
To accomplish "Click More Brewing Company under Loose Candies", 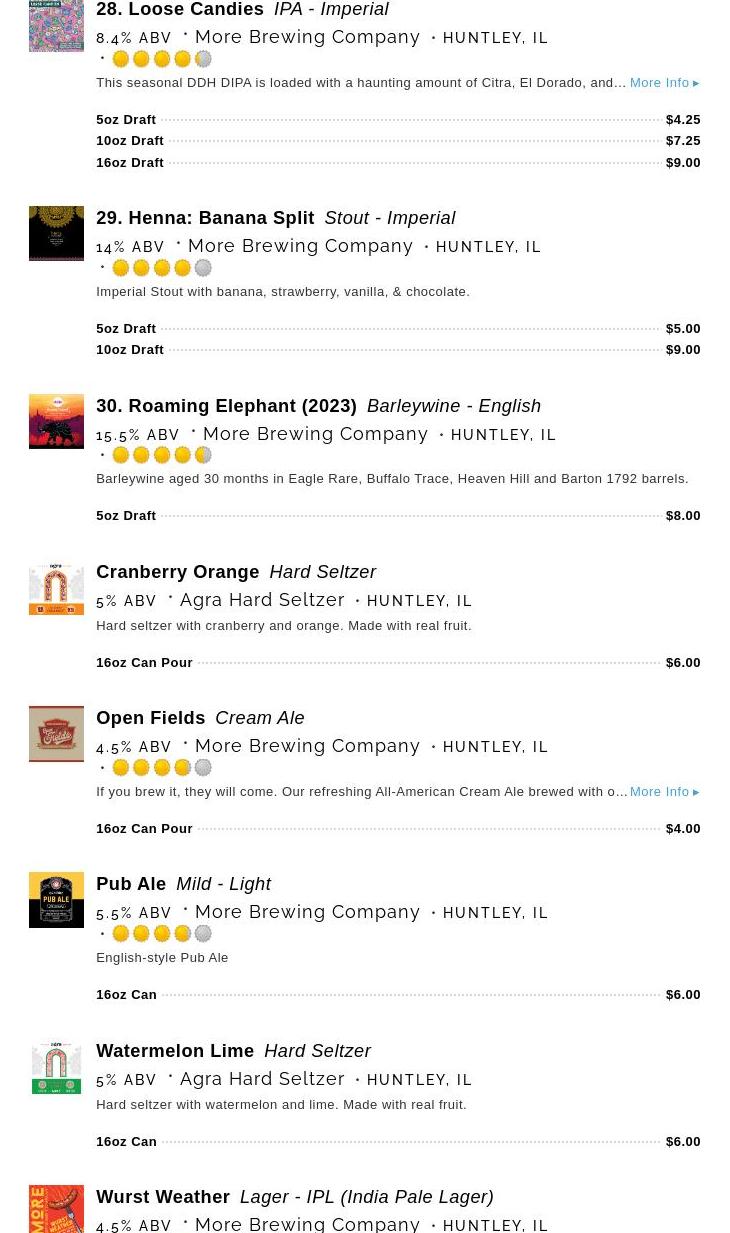I will pyautogui.click(x=307, y=37).
